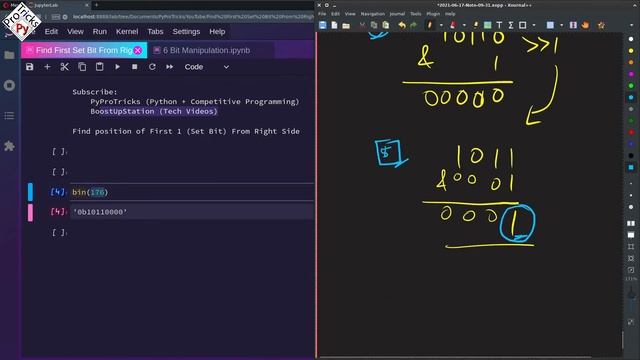Click the browser address bar
Image resolution: width=640 pixels, height=360 pixels.
(192, 17)
